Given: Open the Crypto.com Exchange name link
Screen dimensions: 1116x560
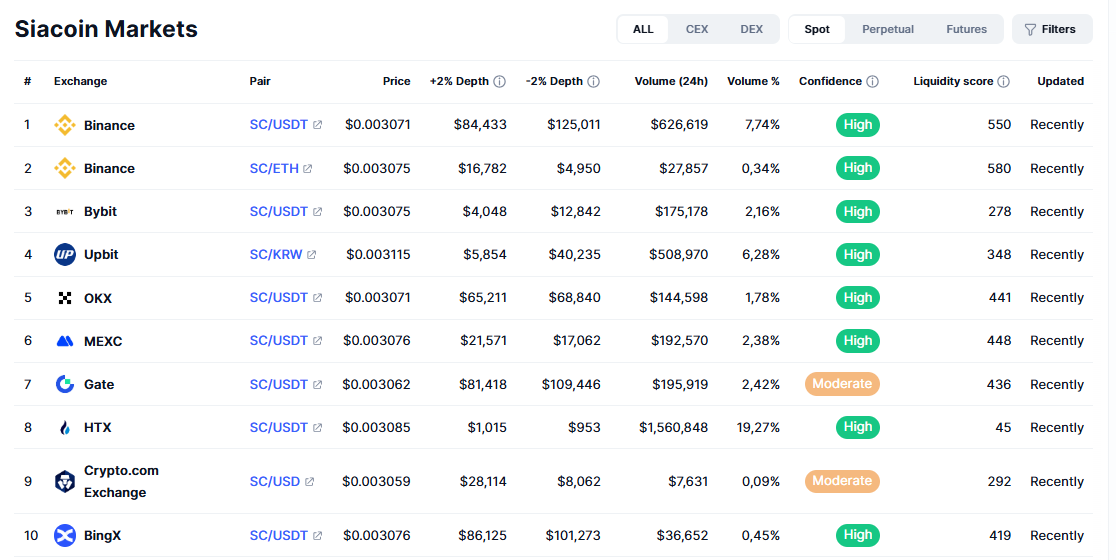Looking at the screenshot, I should point(121,482).
